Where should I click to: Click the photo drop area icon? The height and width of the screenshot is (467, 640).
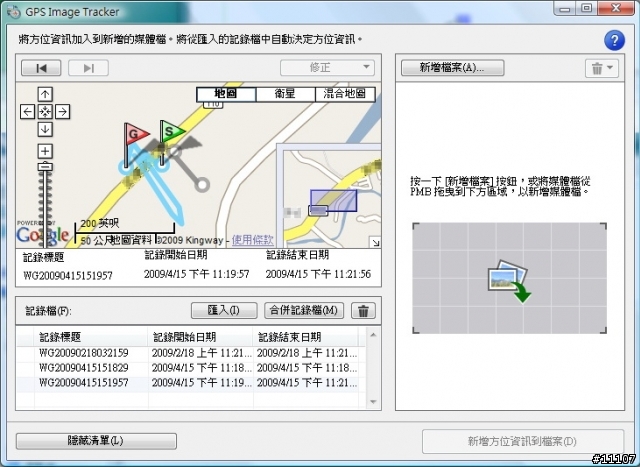(509, 282)
